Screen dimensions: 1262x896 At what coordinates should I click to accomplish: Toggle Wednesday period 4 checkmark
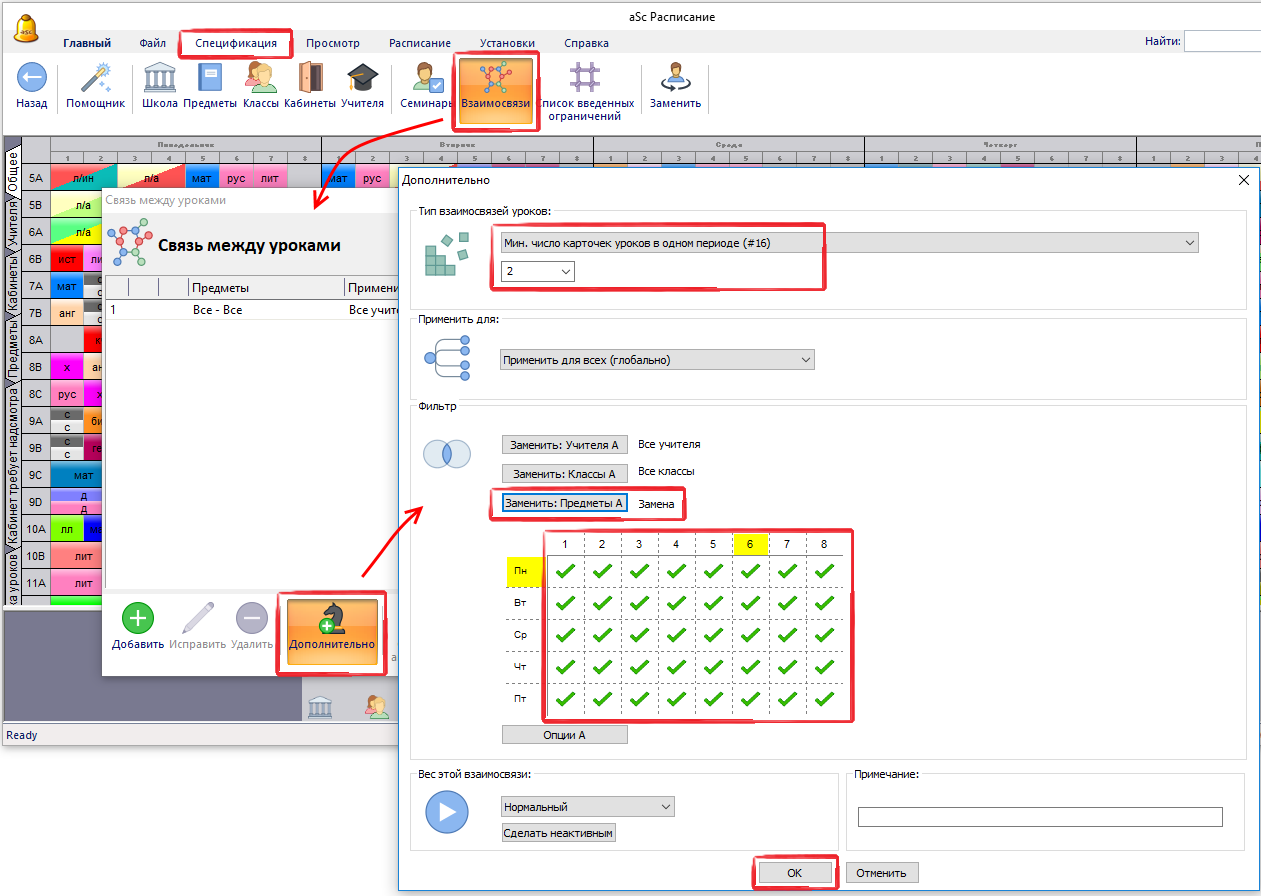[x=677, y=635]
